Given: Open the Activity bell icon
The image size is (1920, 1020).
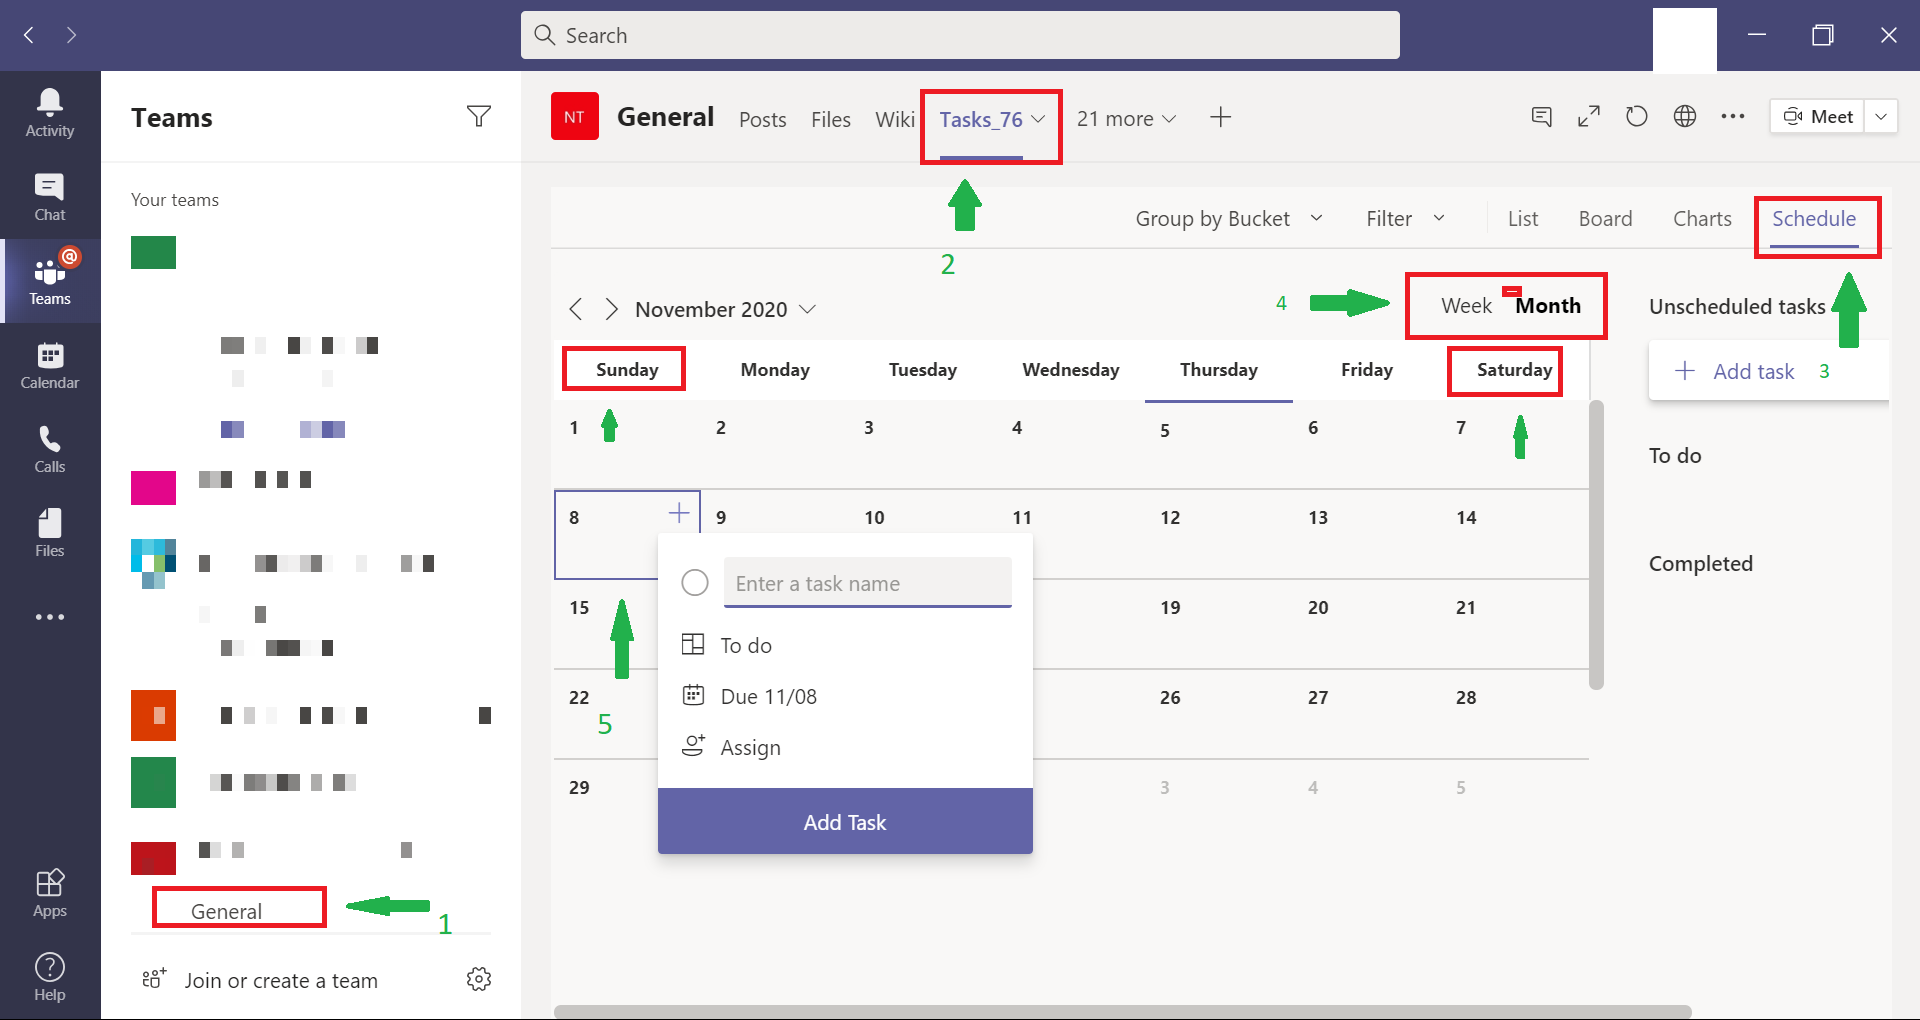Looking at the screenshot, I should coord(50,112).
